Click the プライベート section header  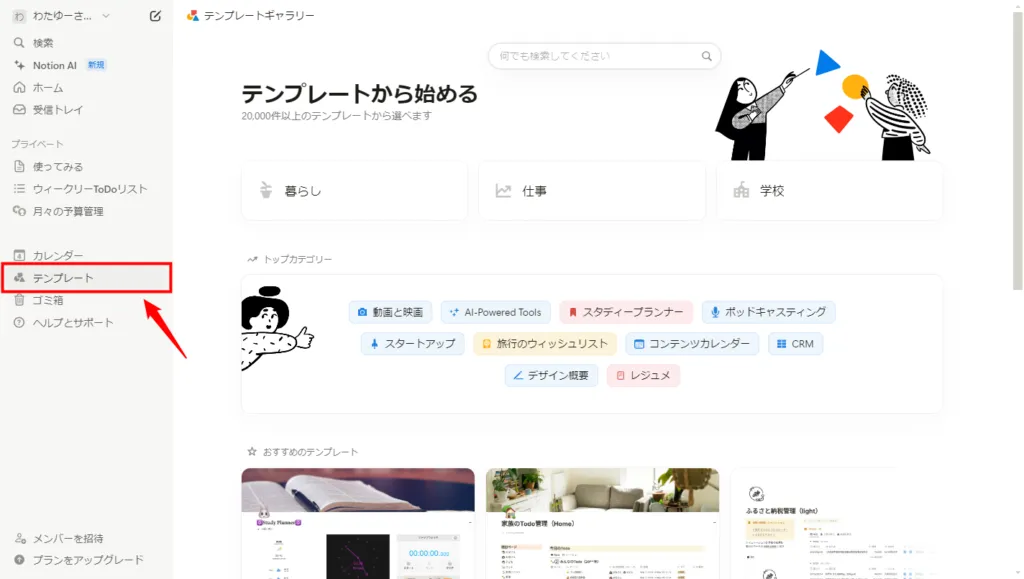tap(37, 144)
